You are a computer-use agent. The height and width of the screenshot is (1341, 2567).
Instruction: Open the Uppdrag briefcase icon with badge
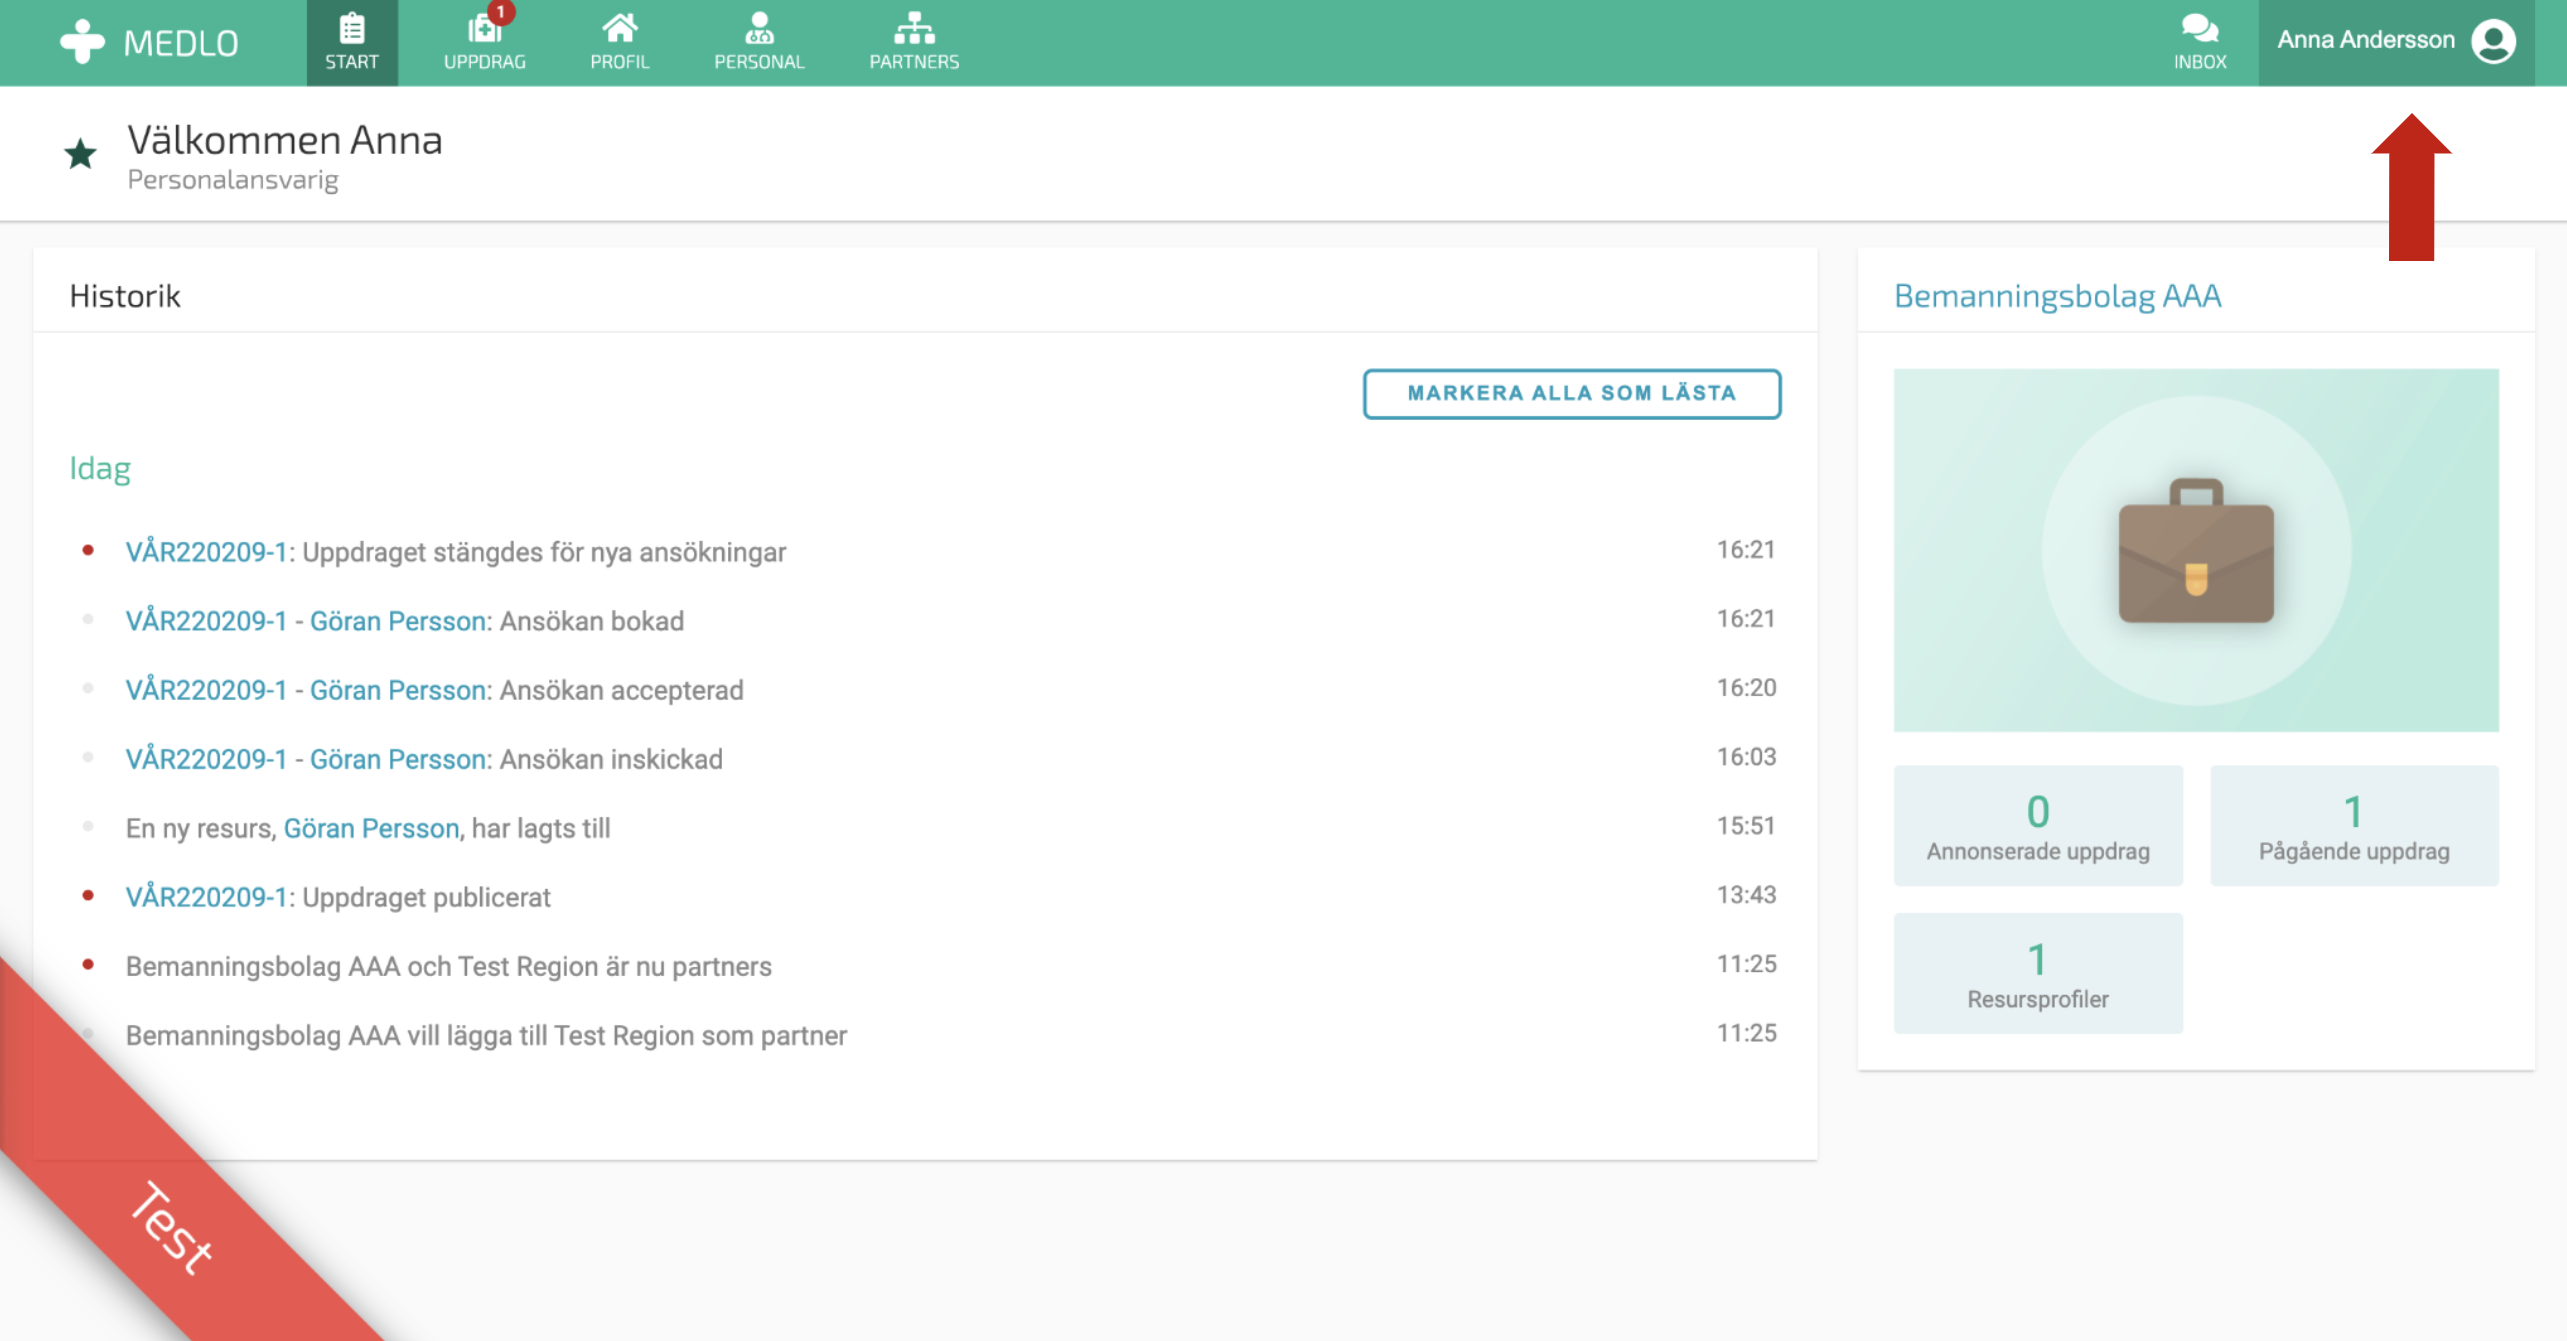pyautogui.click(x=485, y=28)
